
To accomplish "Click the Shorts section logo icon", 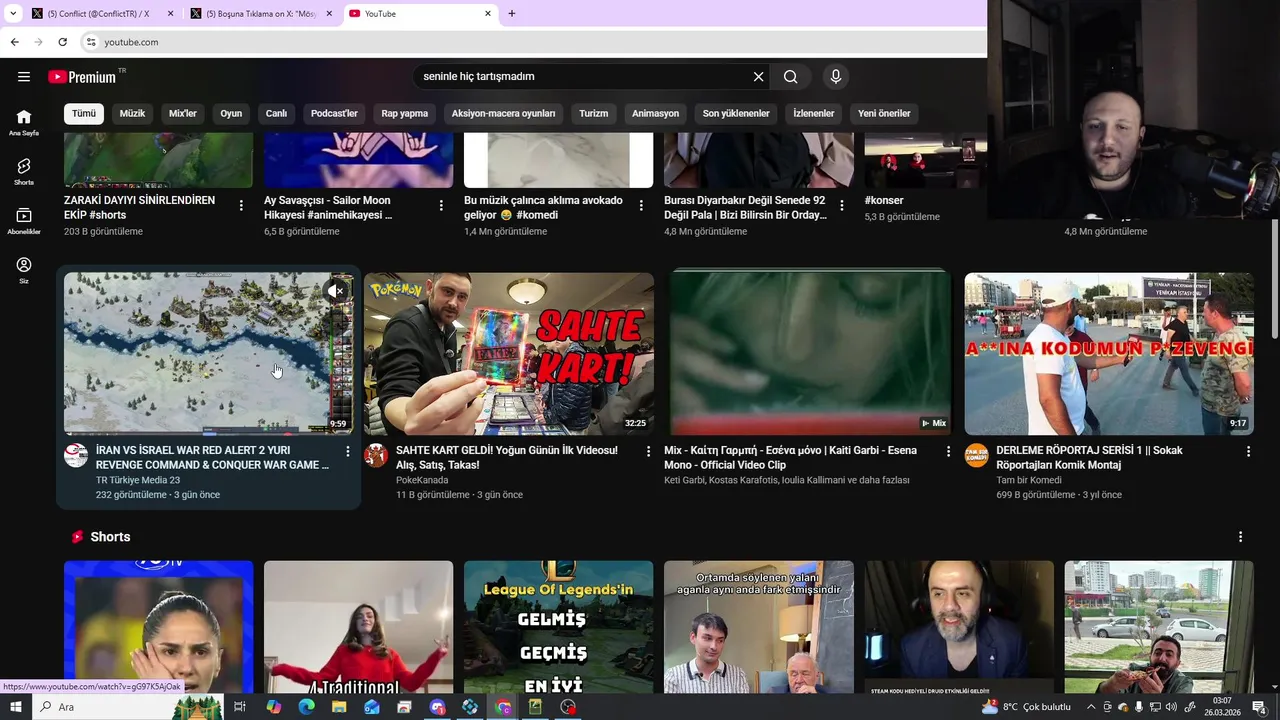I will [x=77, y=537].
